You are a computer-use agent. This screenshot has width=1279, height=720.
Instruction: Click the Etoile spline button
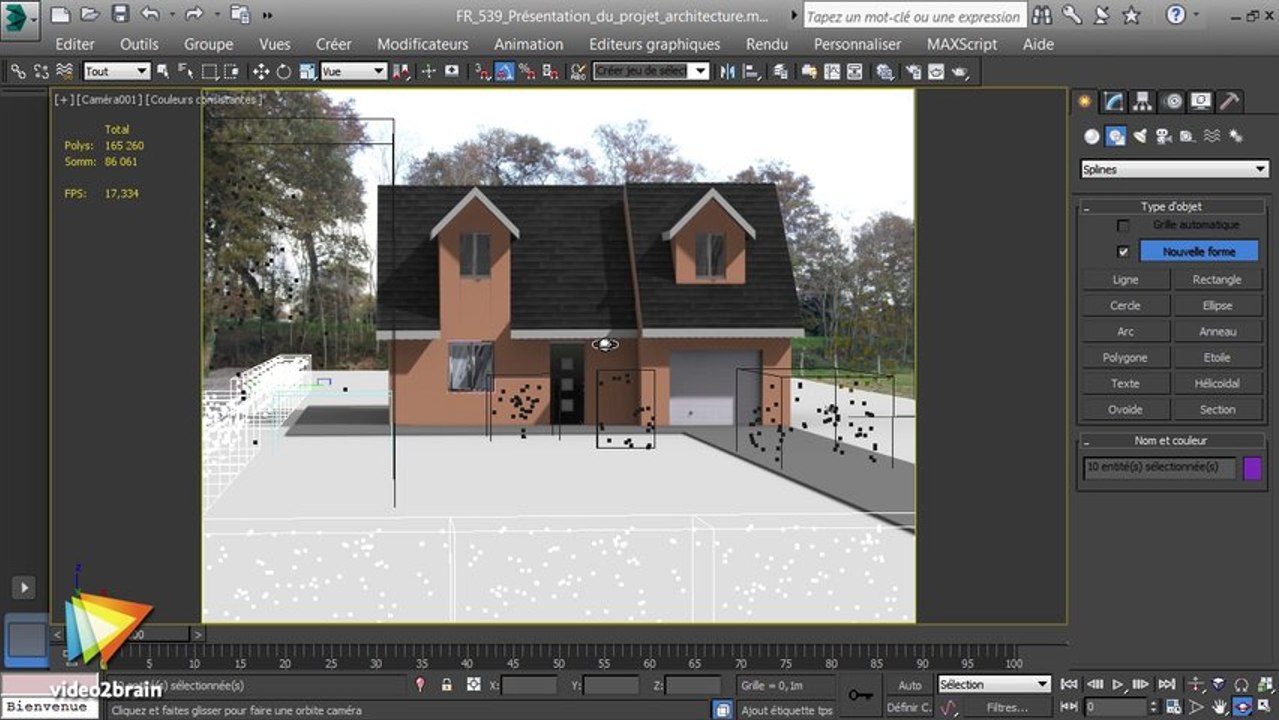click(x=1217, y=358)
